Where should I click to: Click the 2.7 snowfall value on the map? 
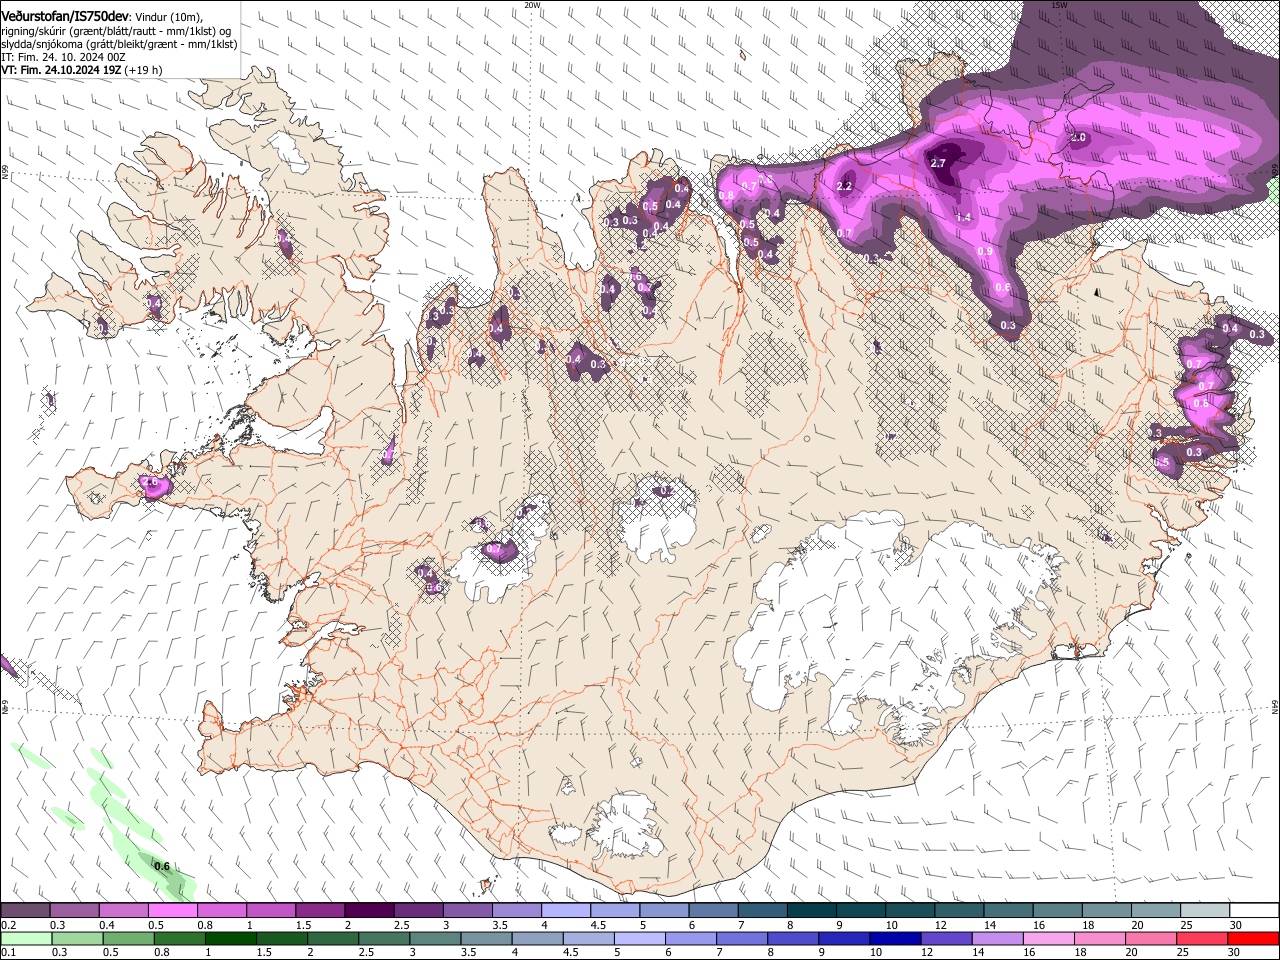pos(938,163)
